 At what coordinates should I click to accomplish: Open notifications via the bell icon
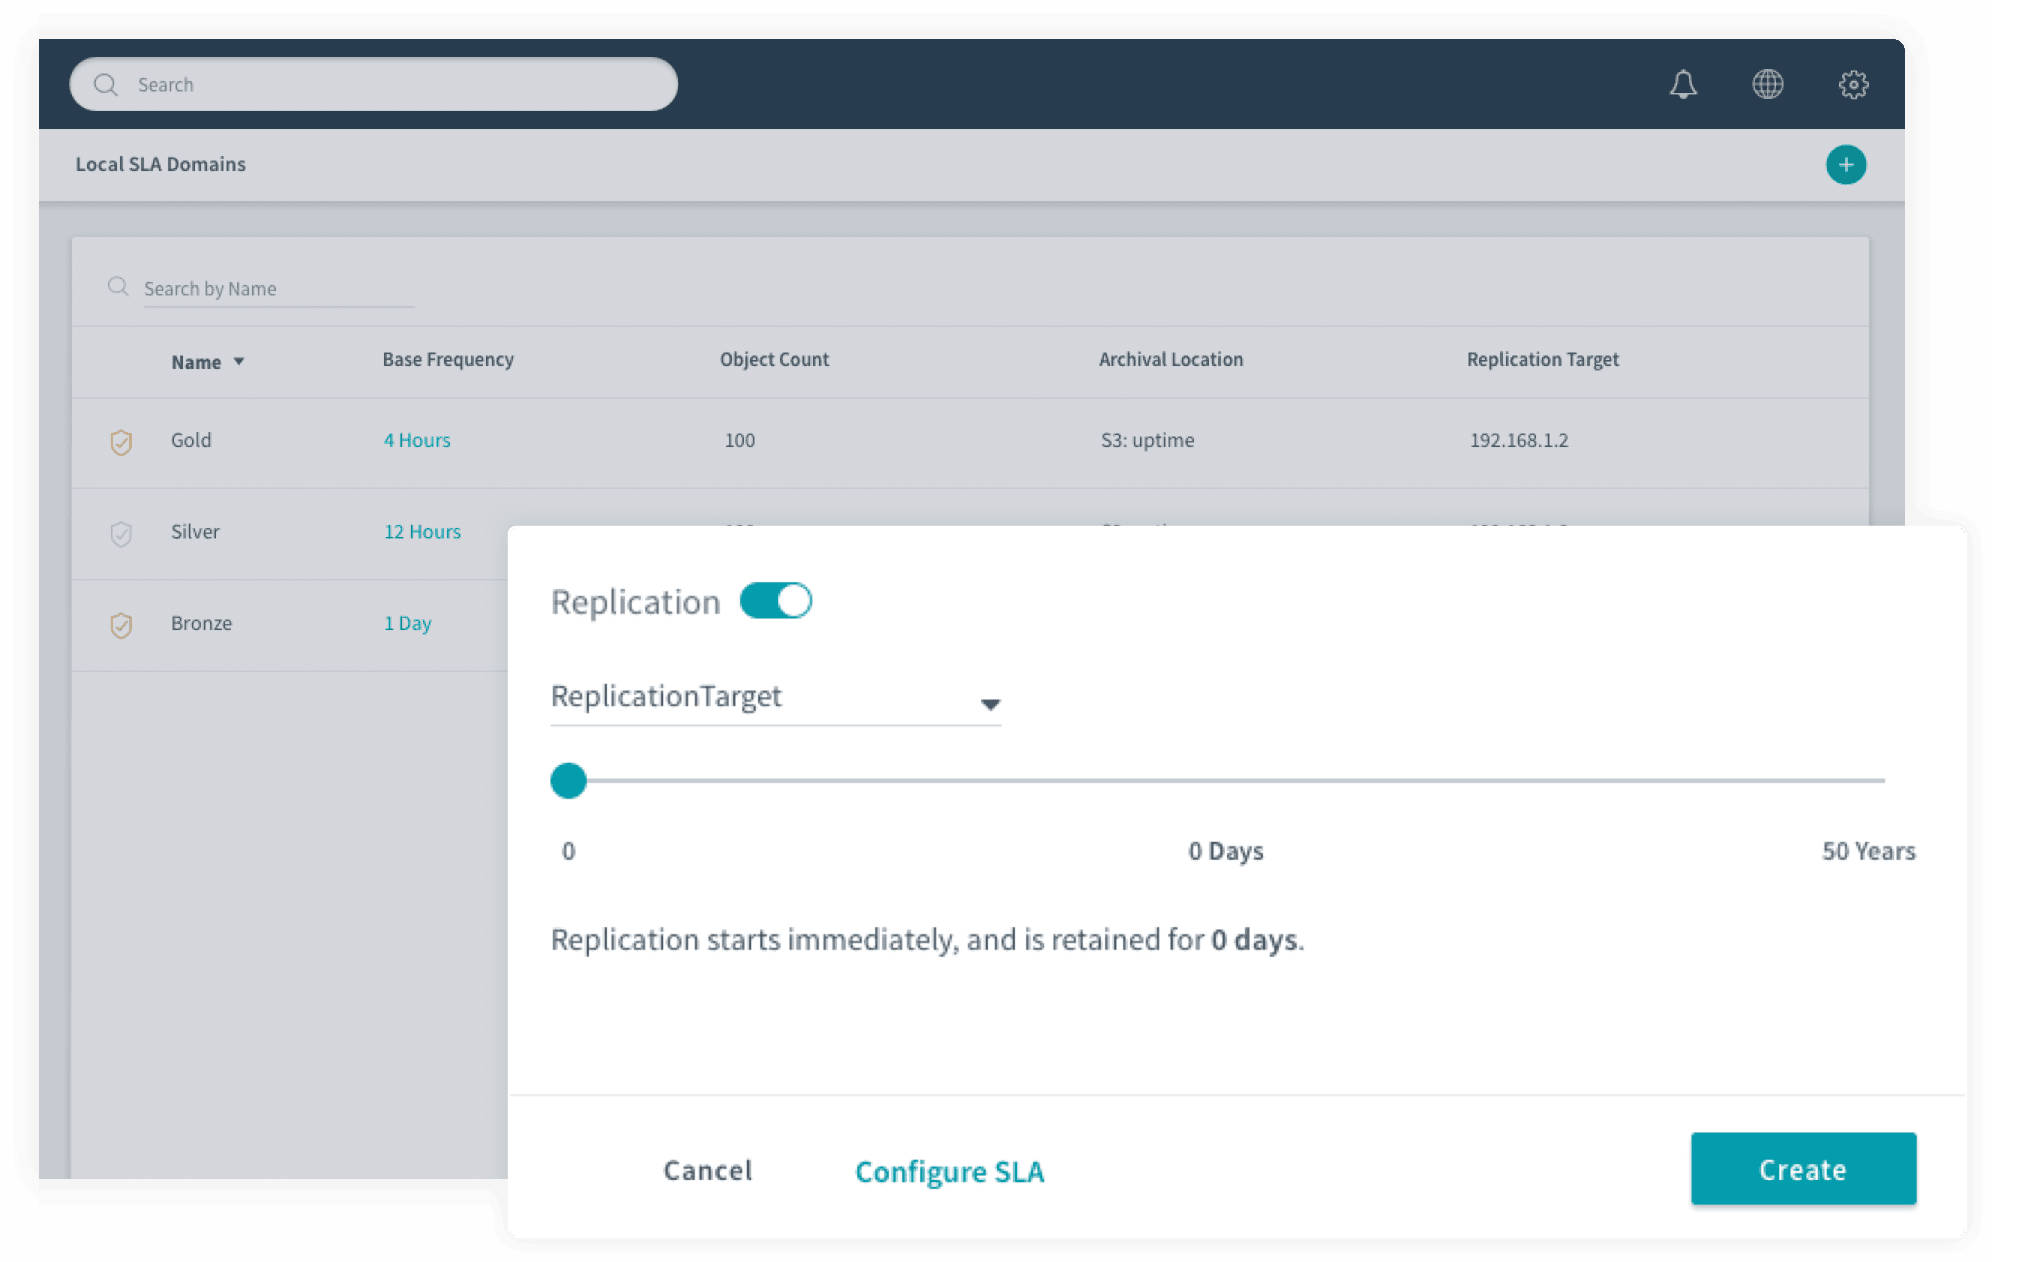tap(1682, 84)
